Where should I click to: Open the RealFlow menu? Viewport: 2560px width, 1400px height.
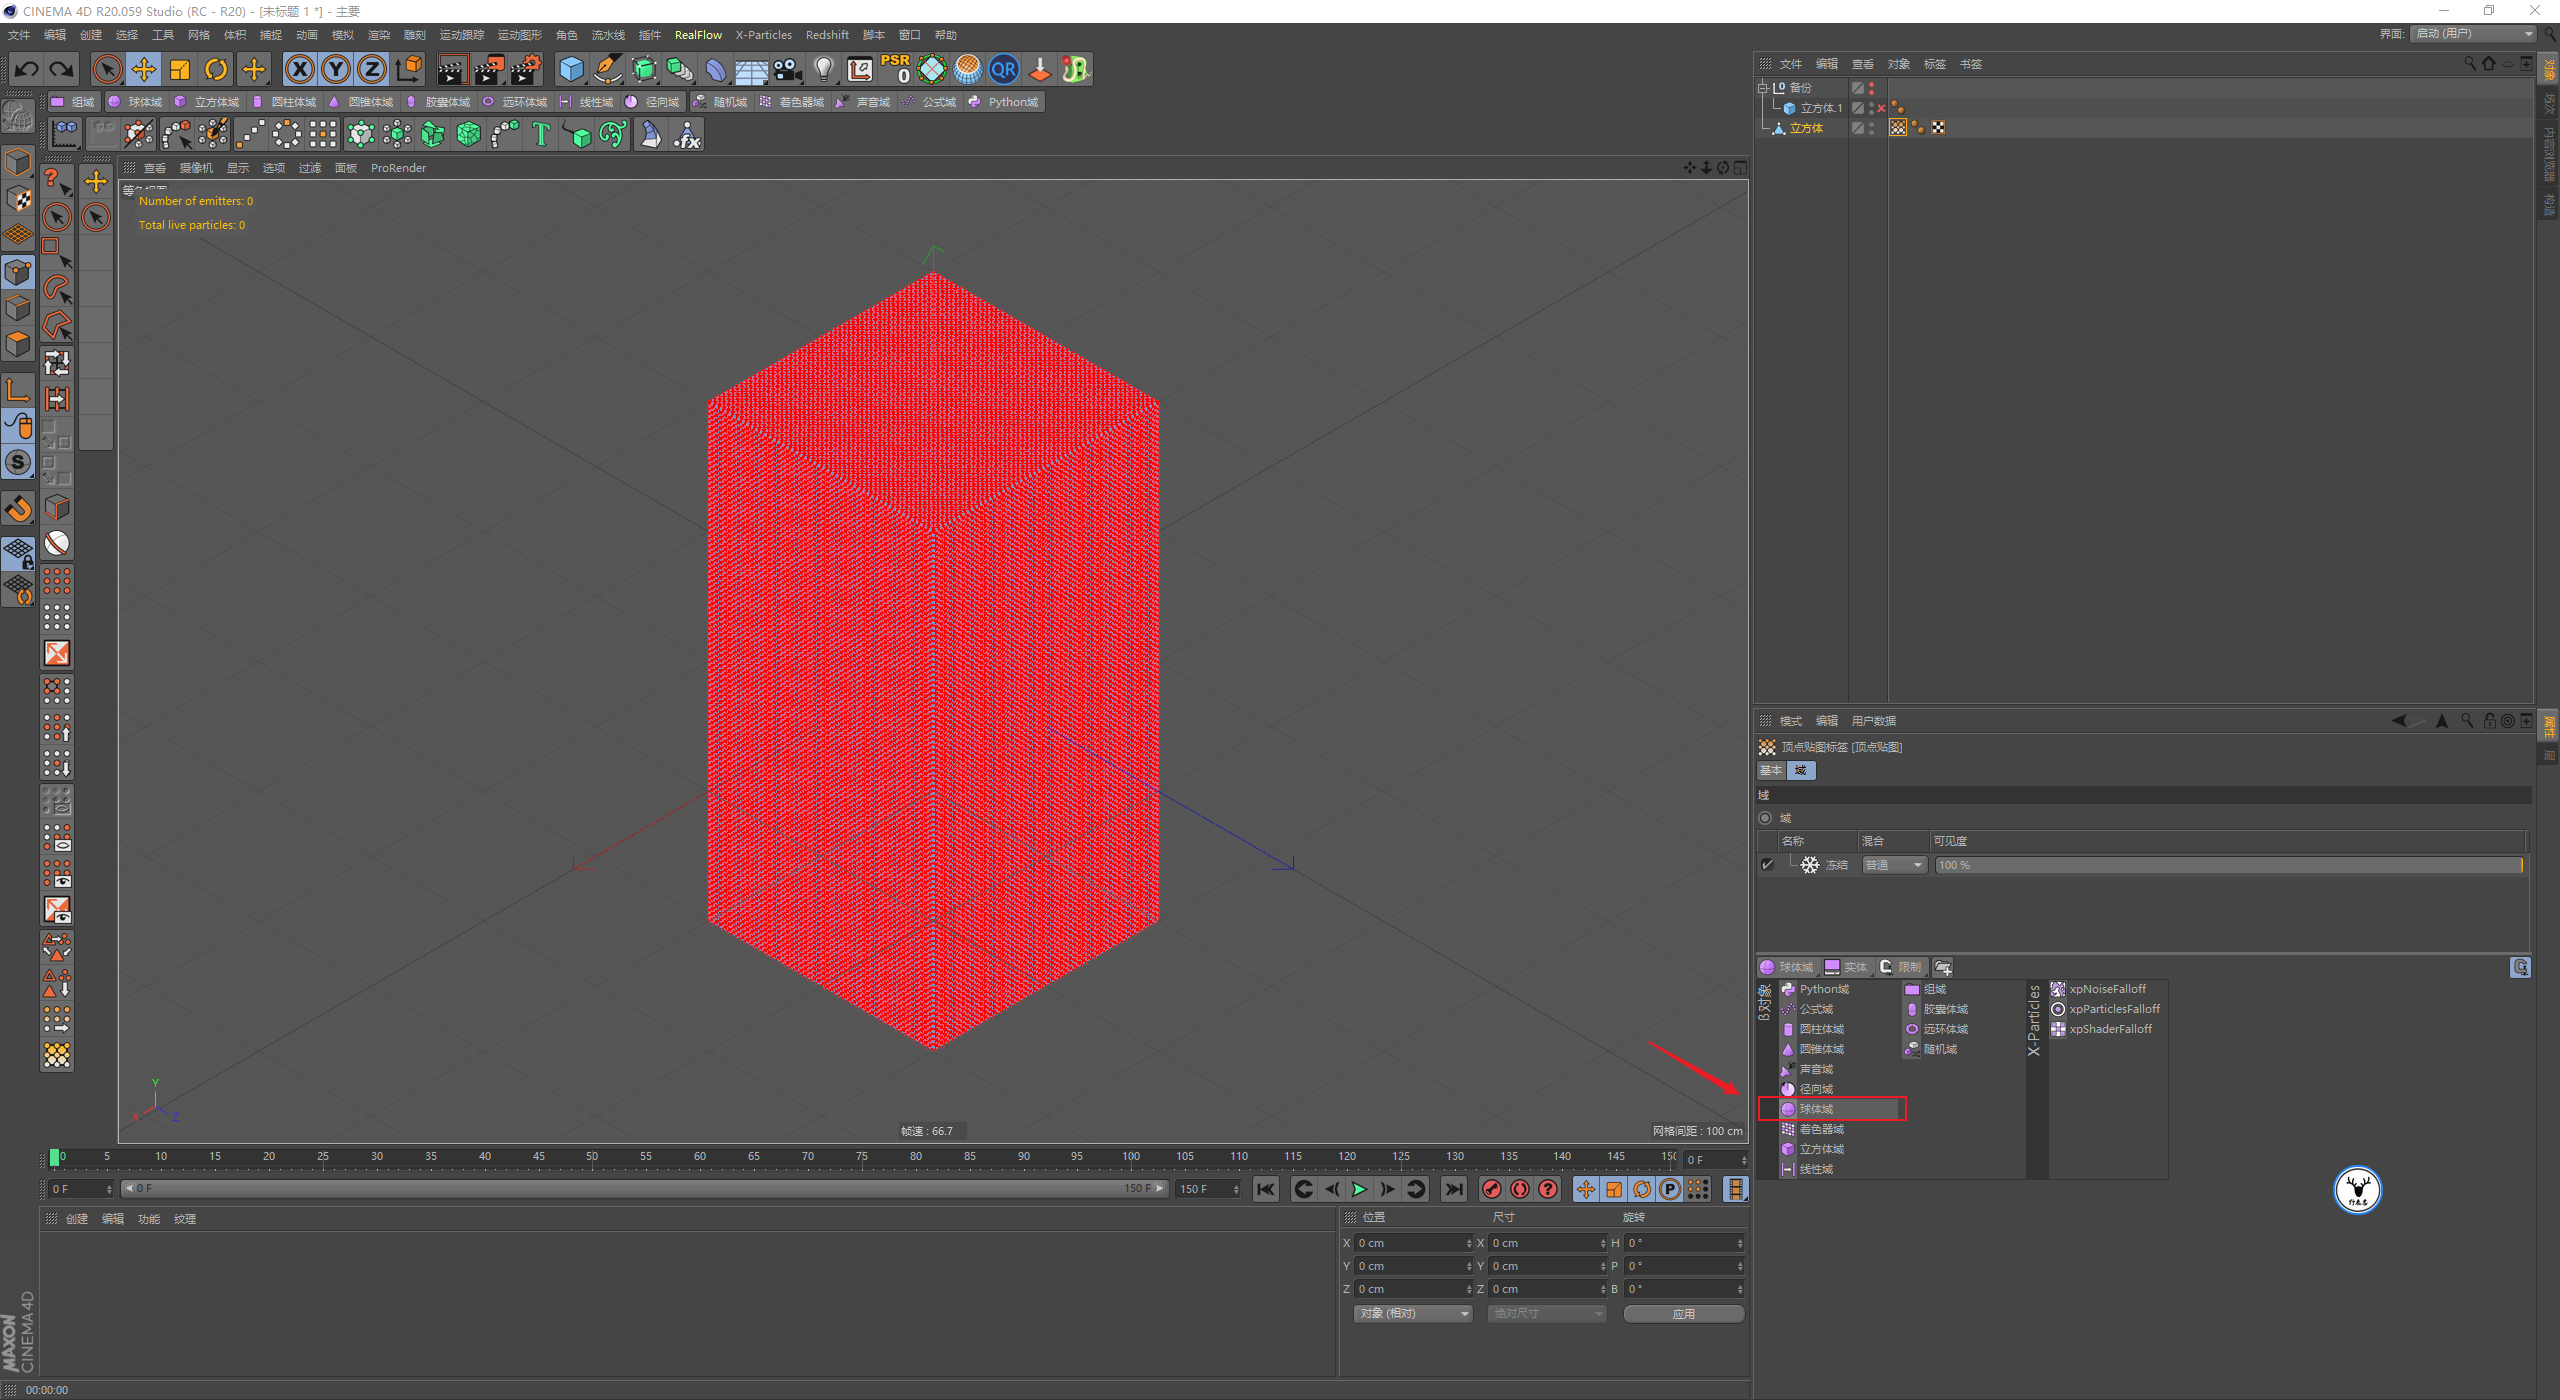coord(697,35)
